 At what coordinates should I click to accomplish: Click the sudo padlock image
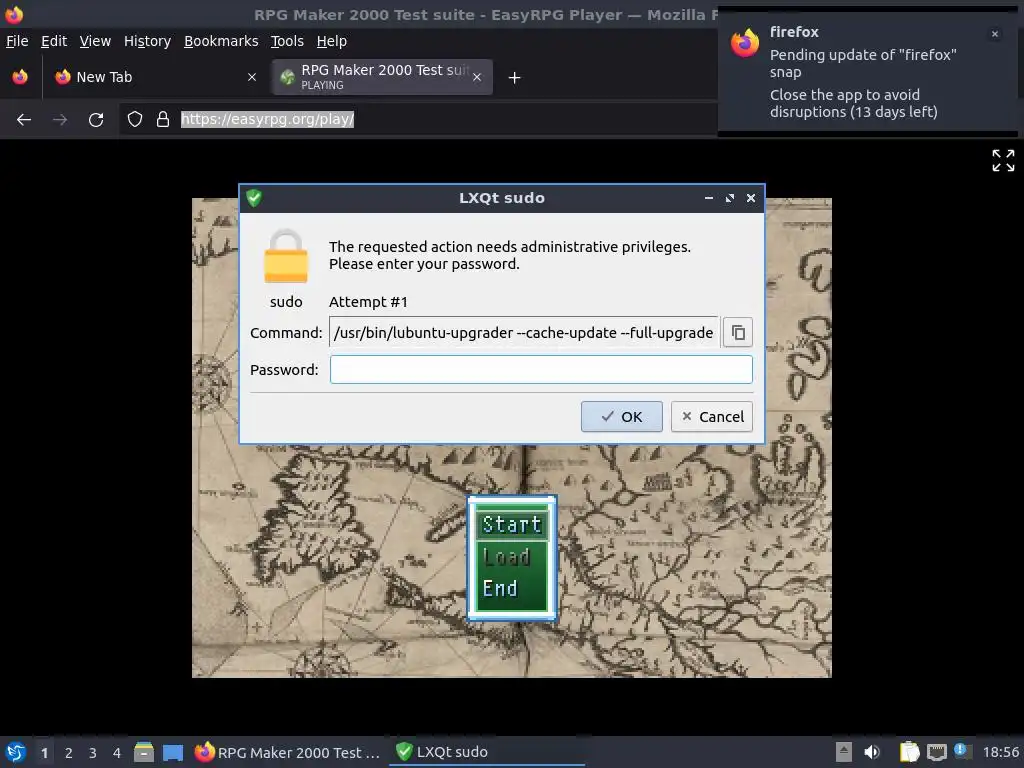point(285,256)
